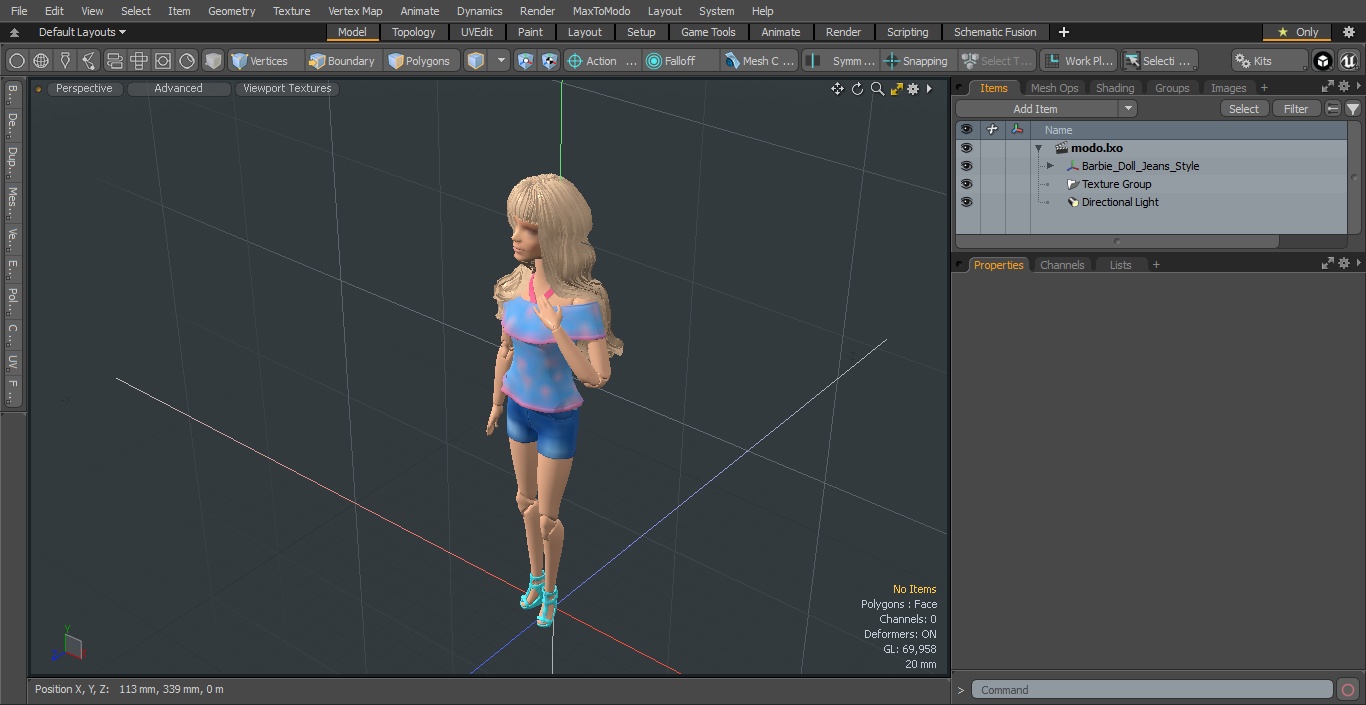
Task: Click the Filter button in Items panel
Action: [1296, 109]
